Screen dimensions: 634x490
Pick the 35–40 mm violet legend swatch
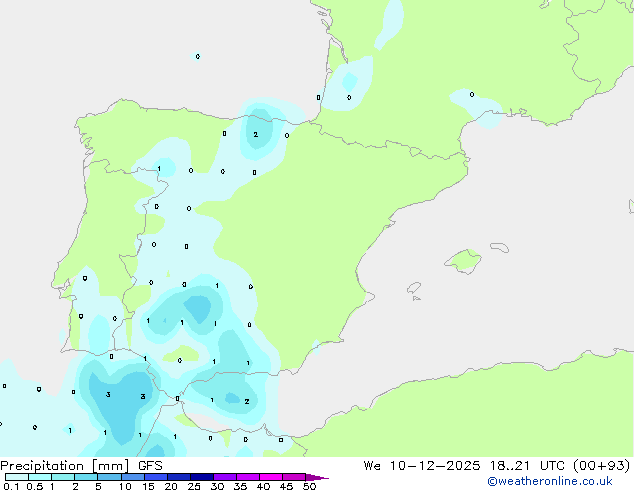click(248, 477)
